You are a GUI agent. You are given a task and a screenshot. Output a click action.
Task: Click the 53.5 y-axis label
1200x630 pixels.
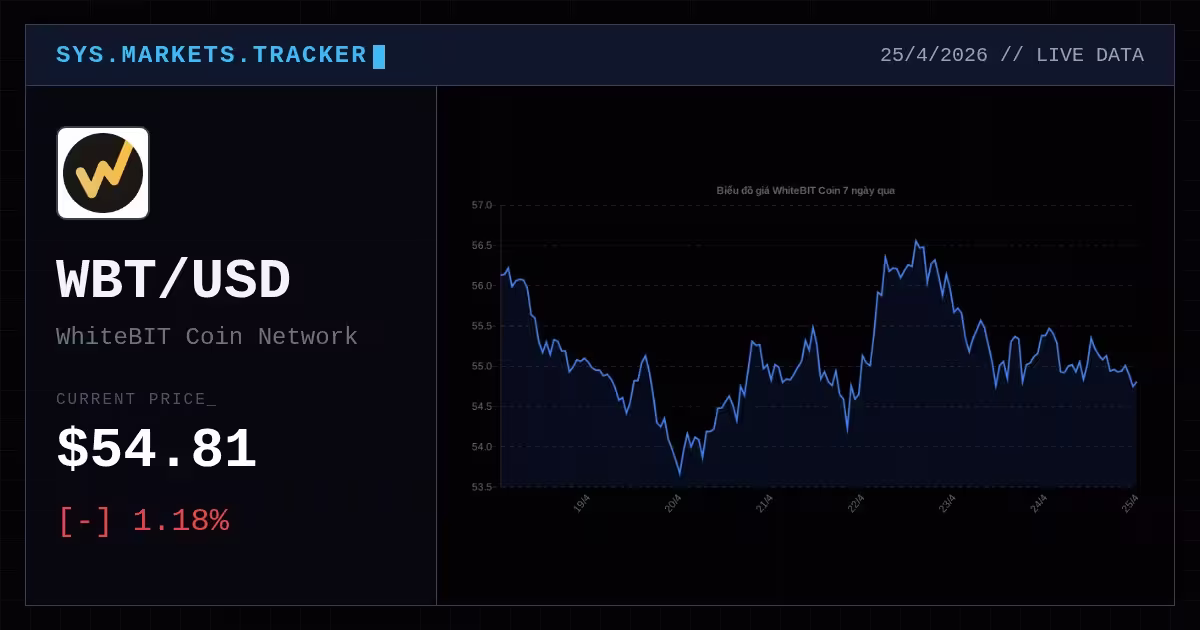pos(482,487)
